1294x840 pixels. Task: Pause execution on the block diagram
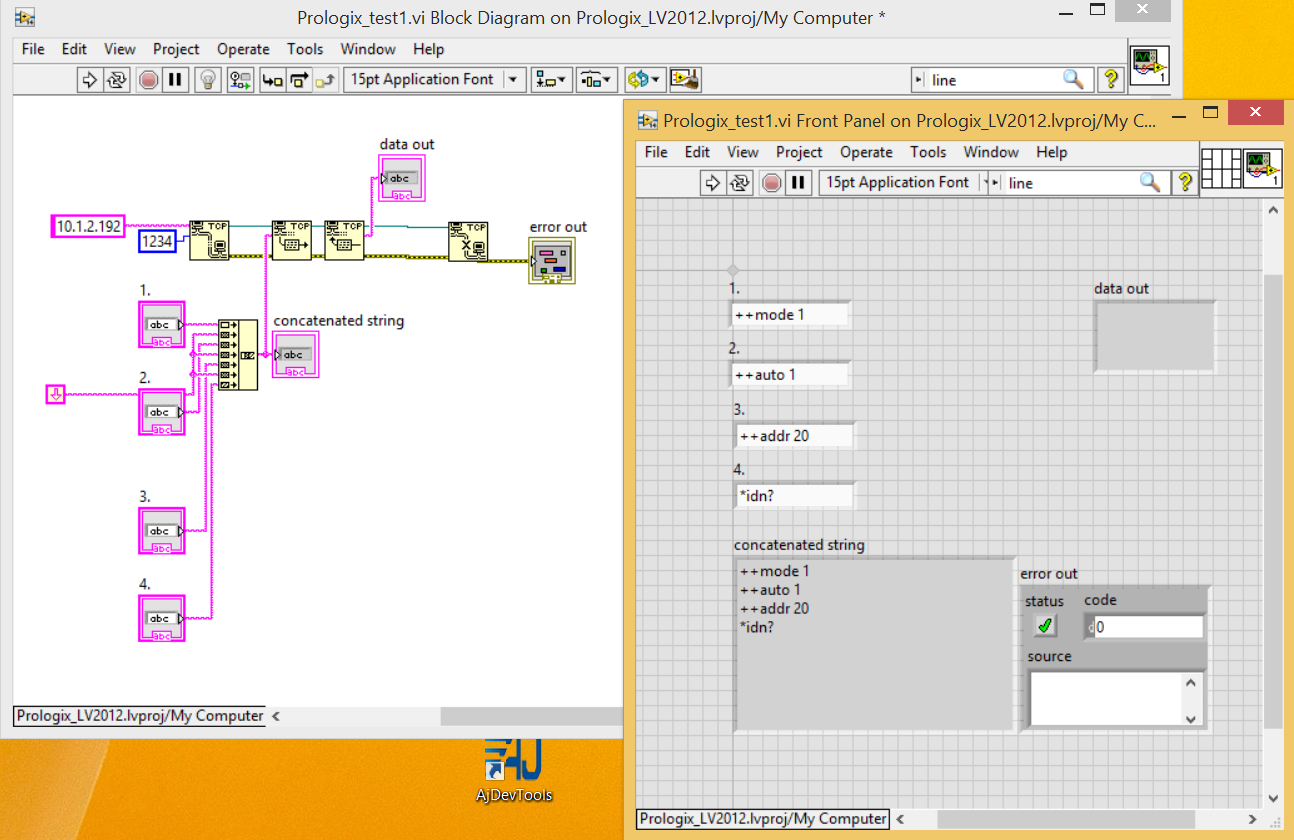(x=175, y=79)
